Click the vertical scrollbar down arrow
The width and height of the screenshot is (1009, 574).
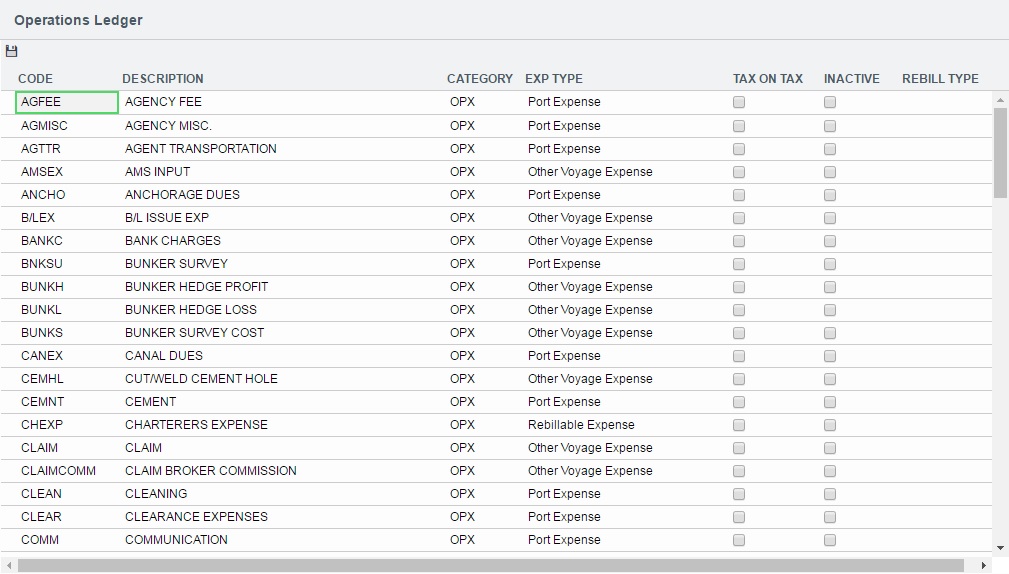(1001, 548)
